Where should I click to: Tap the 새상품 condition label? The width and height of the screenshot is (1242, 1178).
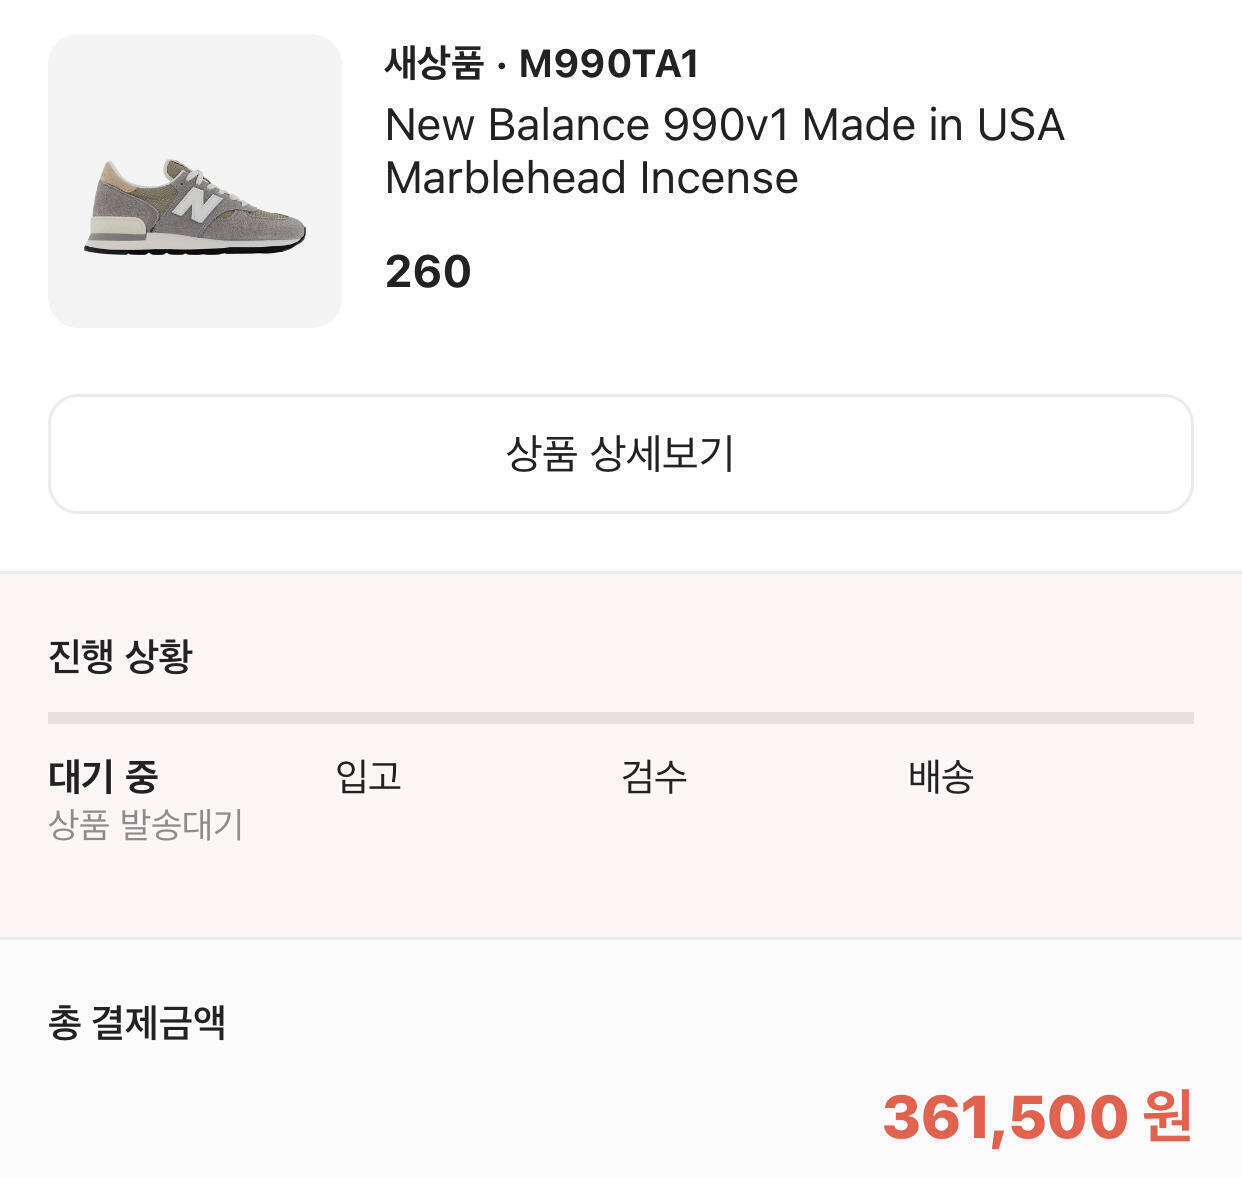434,64
